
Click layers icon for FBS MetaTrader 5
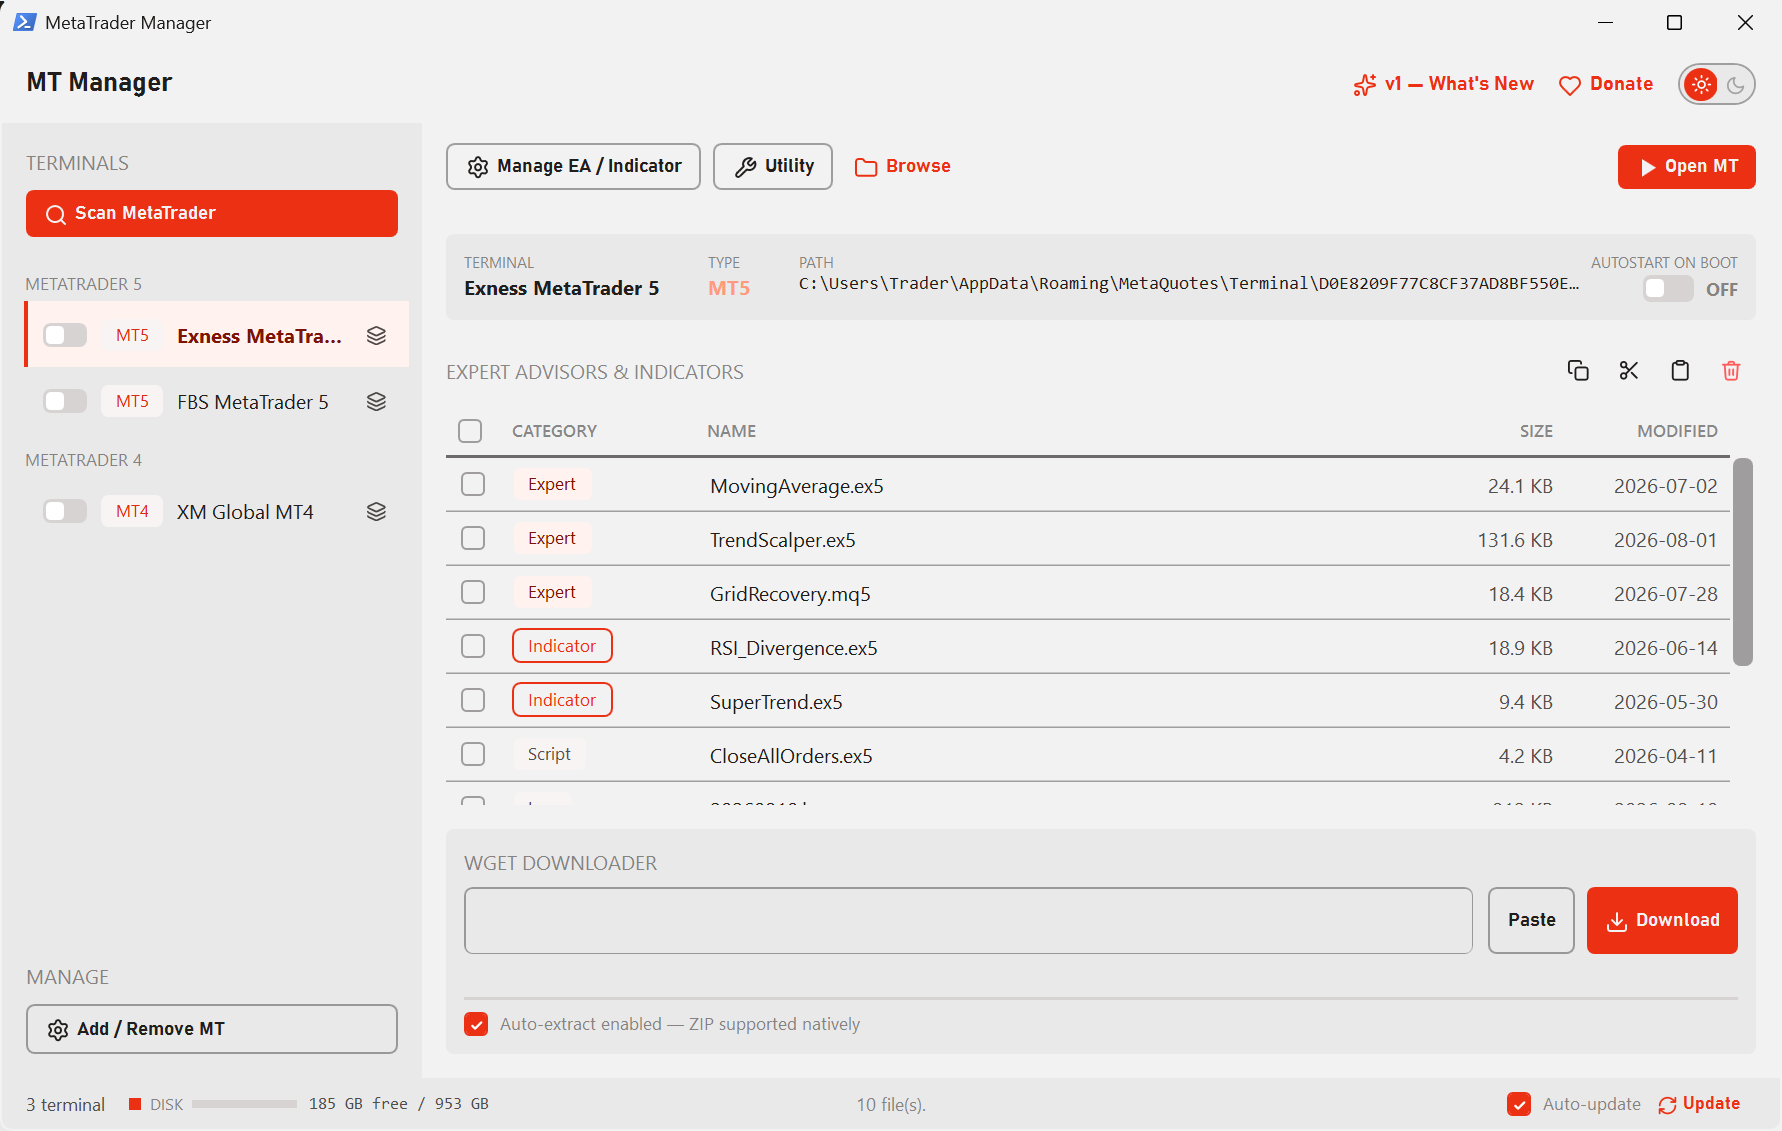tap(376, 402)
